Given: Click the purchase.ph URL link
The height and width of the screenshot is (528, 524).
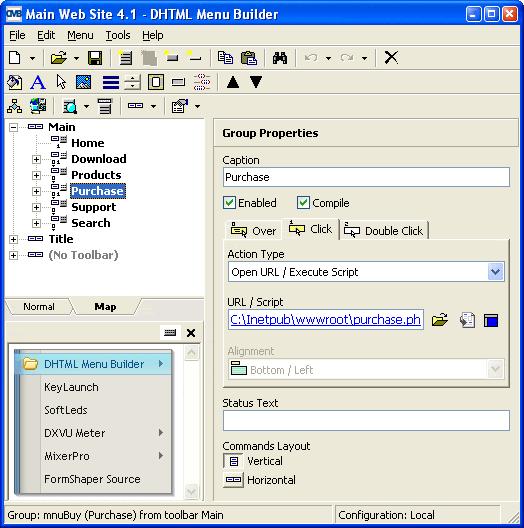Looking at the screenshot, I should (325, 320).
